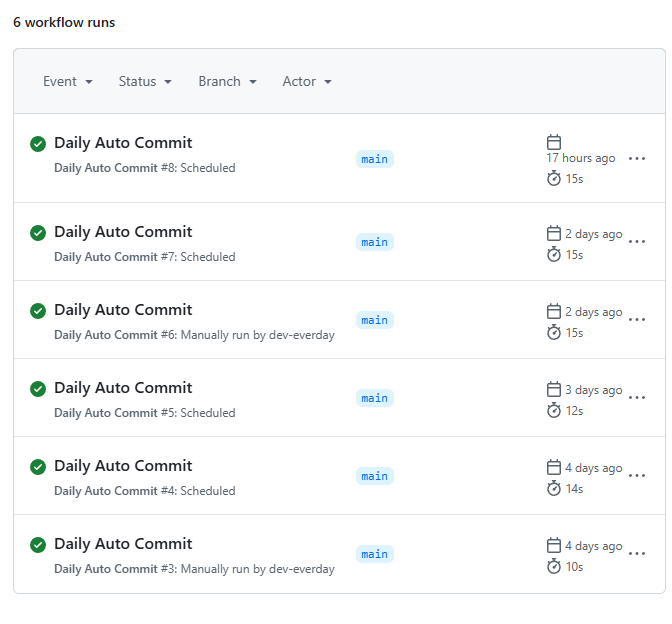Click main branch label on run #4
Image resolution: width=672 pixels, height=624 pixels.
[x=375, y=476]
